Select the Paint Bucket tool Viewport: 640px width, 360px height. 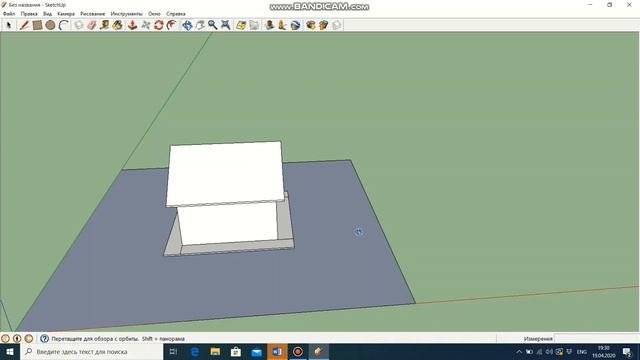[x=118, y=25]
